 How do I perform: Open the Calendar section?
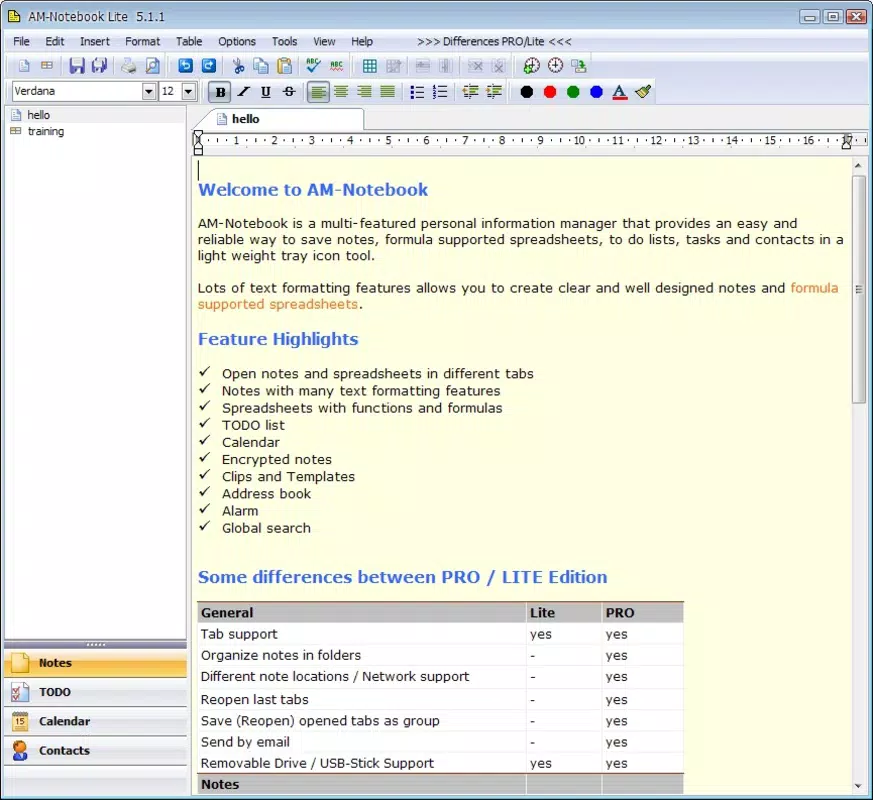pyautogui.click(x=95, y=722)
